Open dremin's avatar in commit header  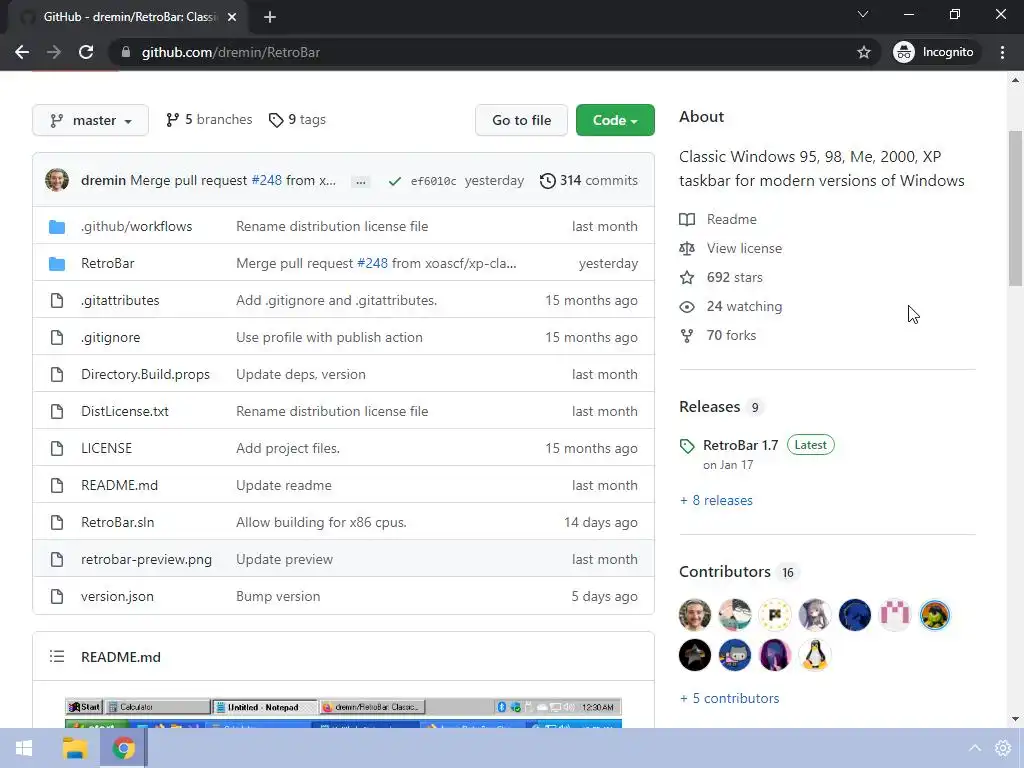tap(57, 180)
